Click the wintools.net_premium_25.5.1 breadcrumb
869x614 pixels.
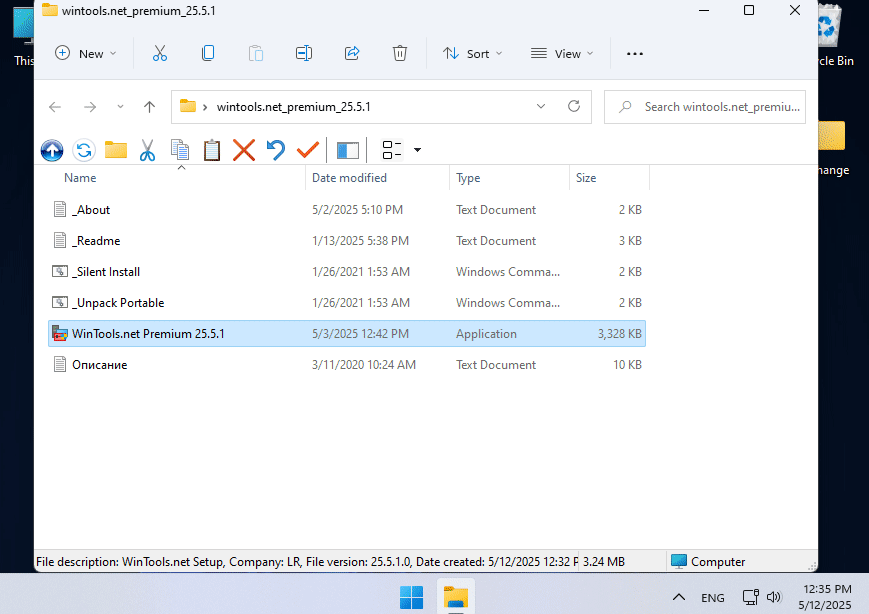(x=294, y=107)
